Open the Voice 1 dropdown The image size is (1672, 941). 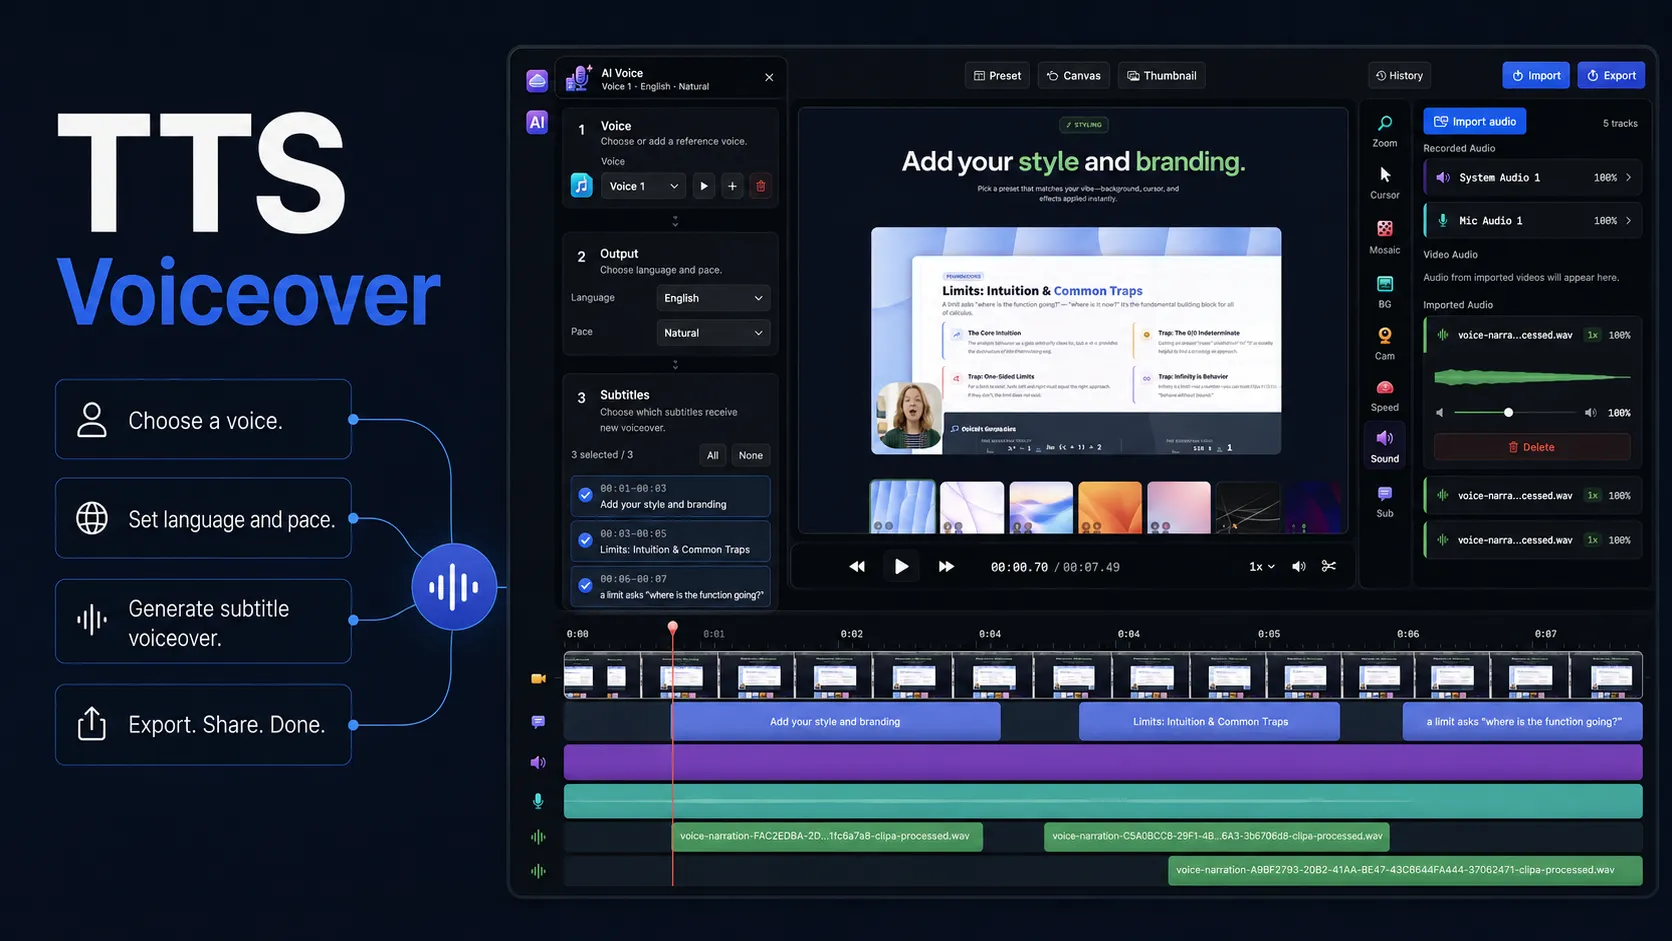point(643,186)
